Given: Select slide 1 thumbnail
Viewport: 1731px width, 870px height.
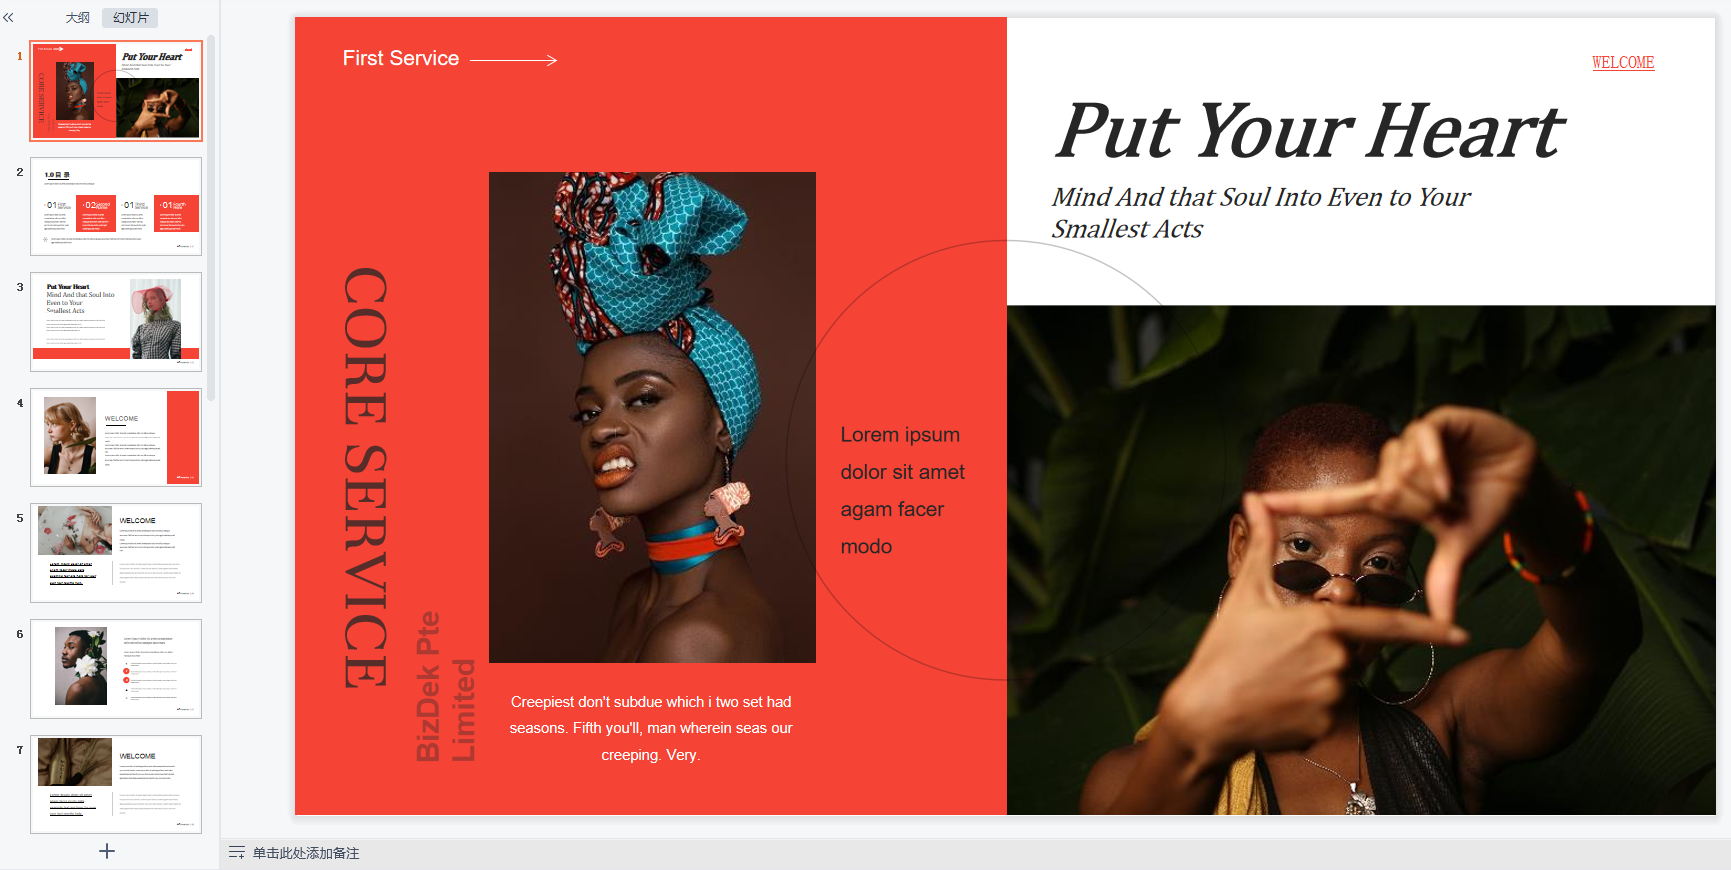Looking at the screenshot, I should point(116,91).
